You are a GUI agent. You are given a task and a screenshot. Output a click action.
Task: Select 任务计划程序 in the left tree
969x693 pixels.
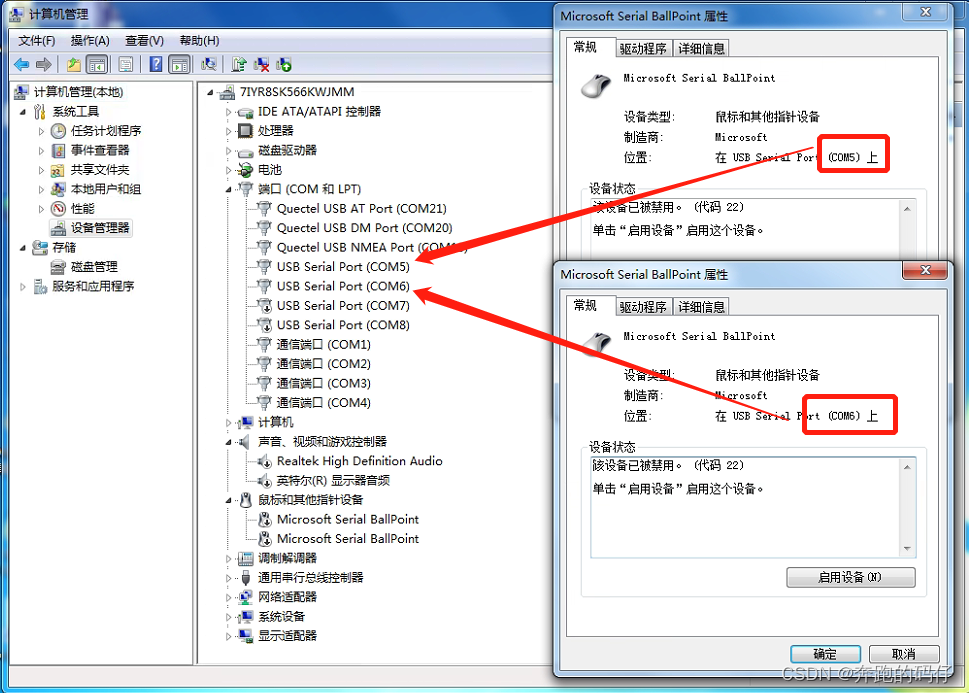[106, 130]
